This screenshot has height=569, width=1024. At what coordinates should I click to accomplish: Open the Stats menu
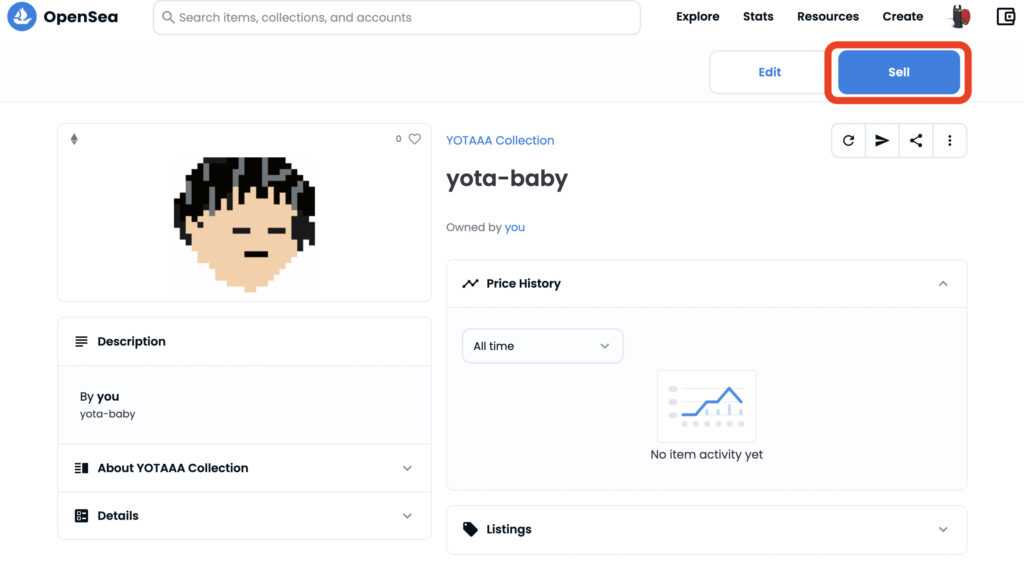pos(758,17)
